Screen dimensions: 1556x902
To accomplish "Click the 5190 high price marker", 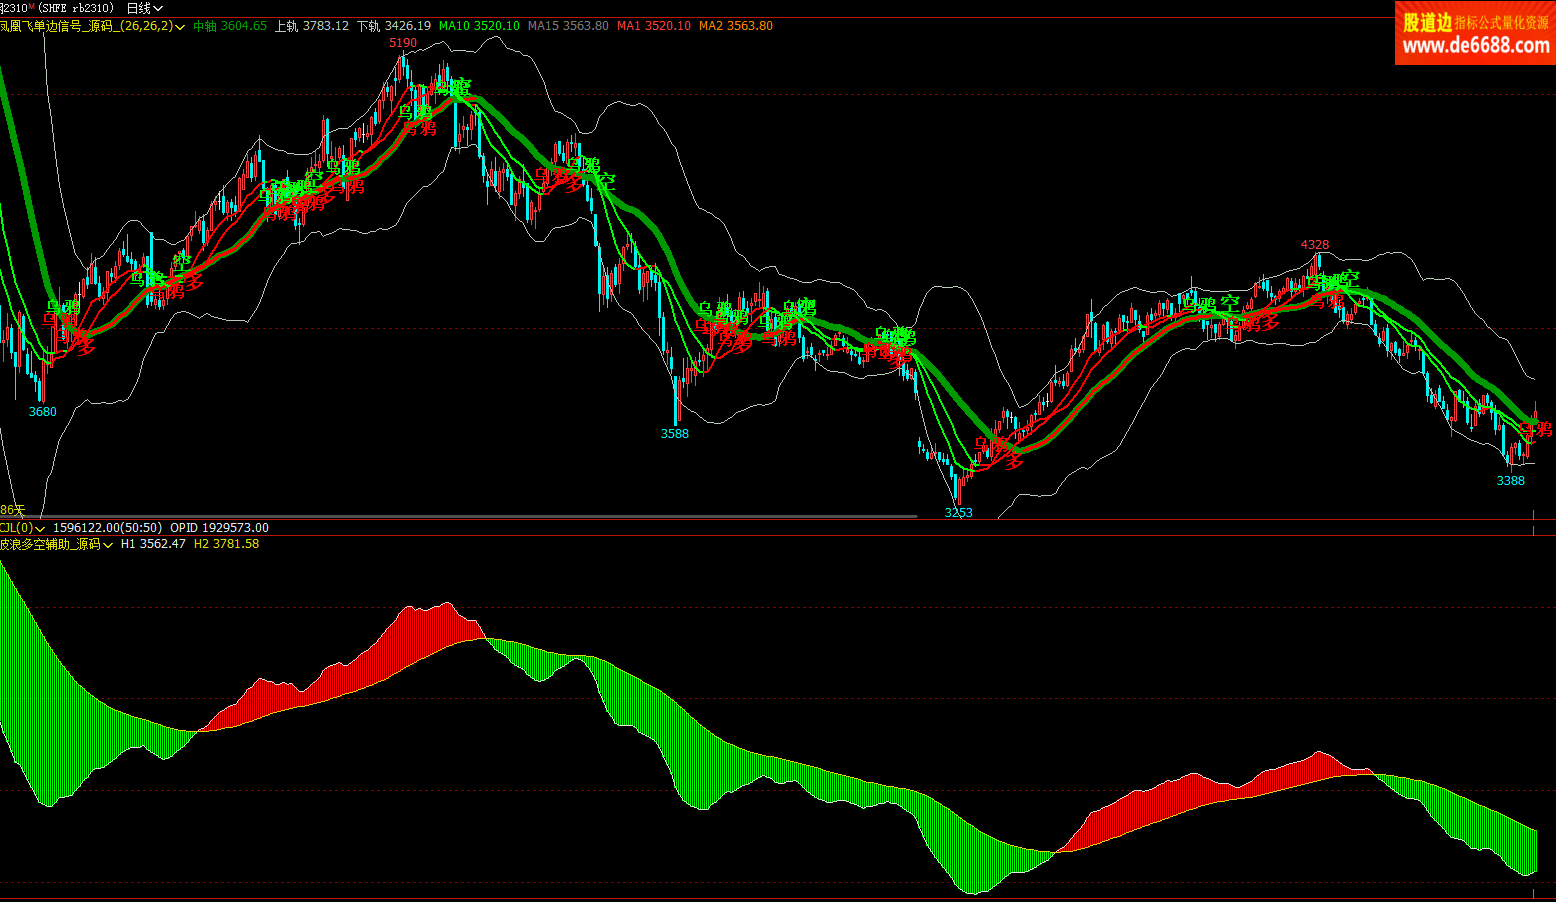I will [x=403, y=43].
